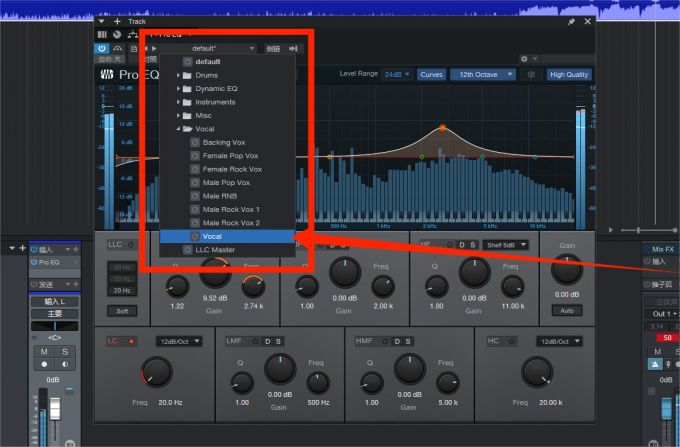This screenshot has width=680, height=447.
Task: Click the LC Freq knob
Action: 156,372
